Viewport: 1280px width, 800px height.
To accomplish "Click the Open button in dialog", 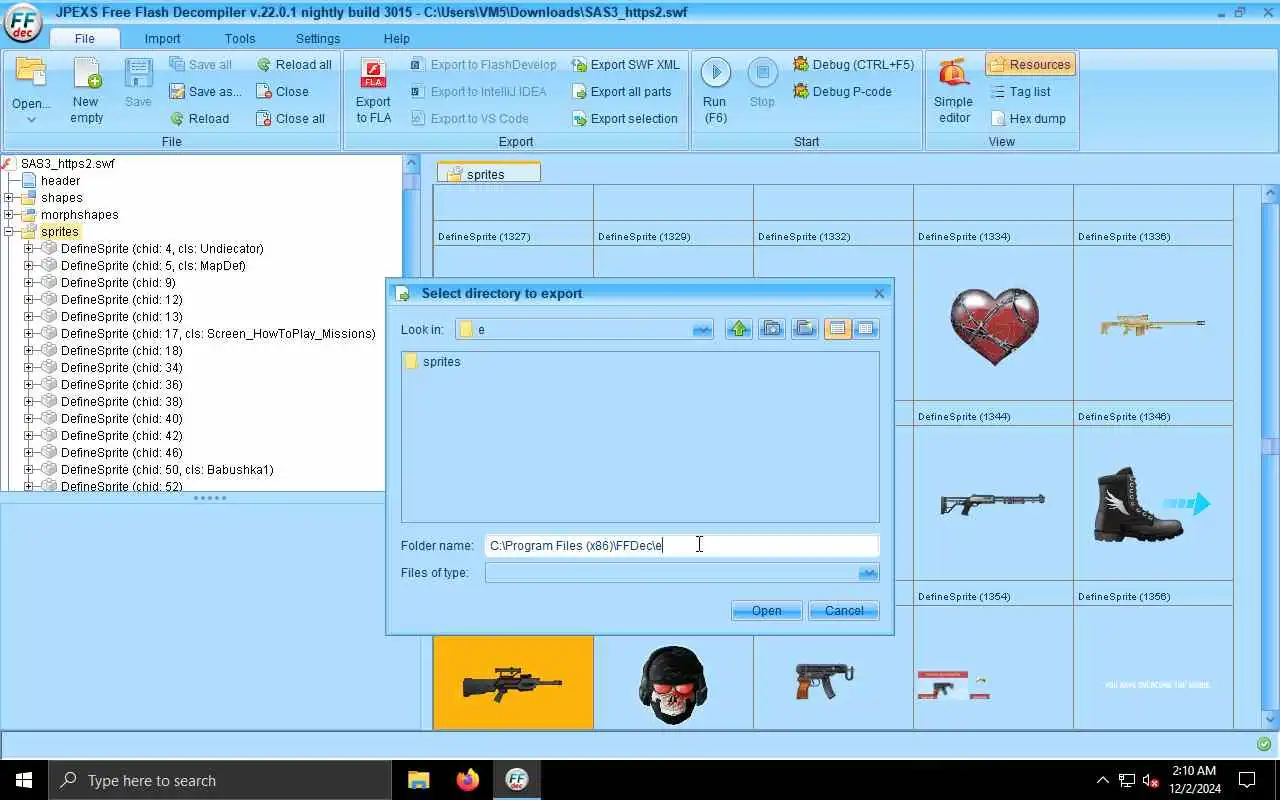I will coord(767,610).
